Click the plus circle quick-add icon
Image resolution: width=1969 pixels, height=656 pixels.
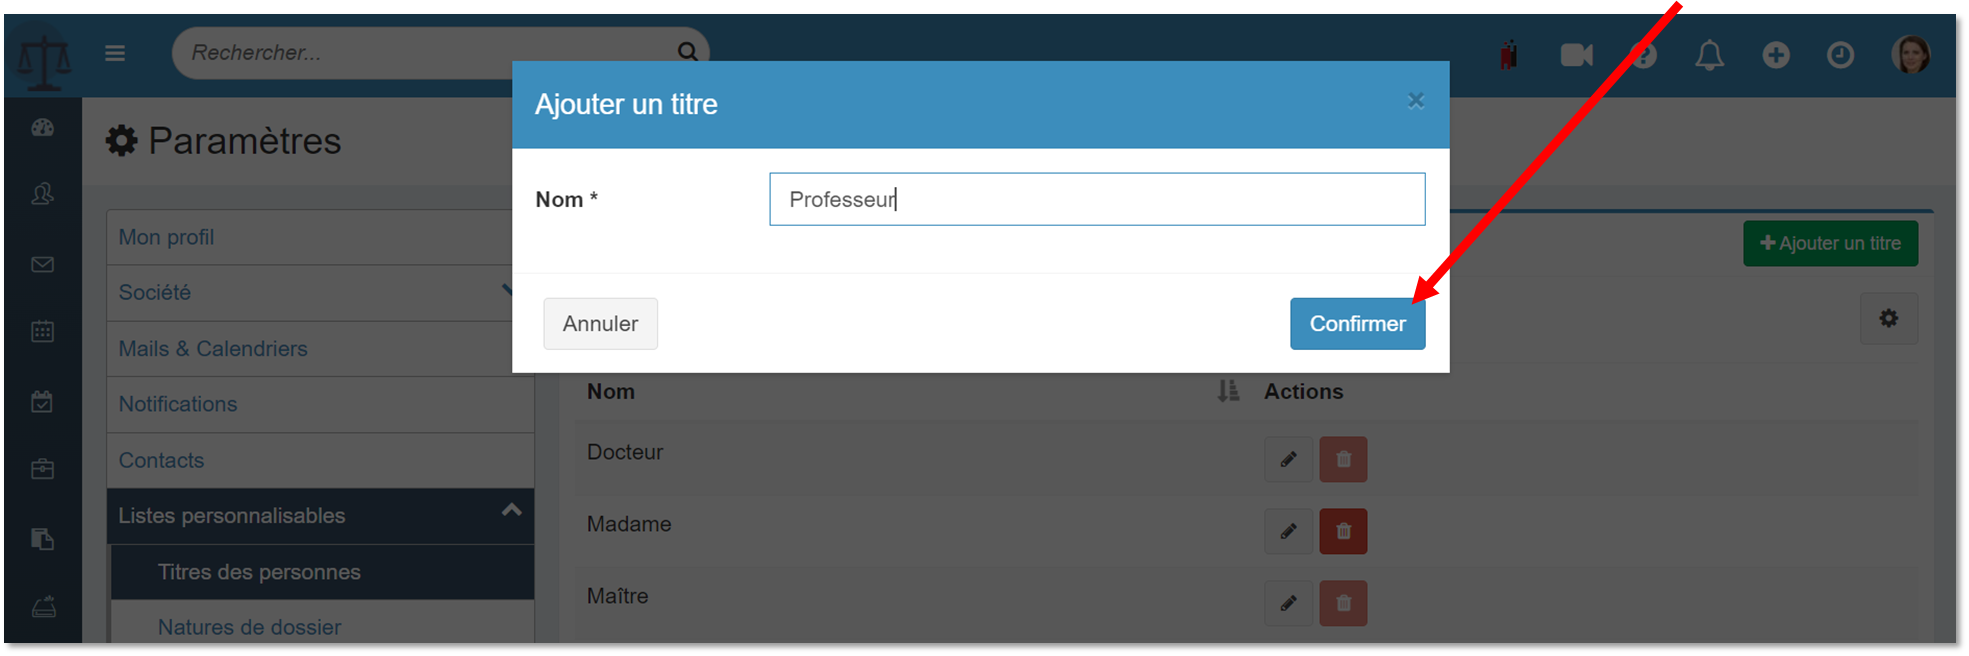click(x=1776, y=55)
